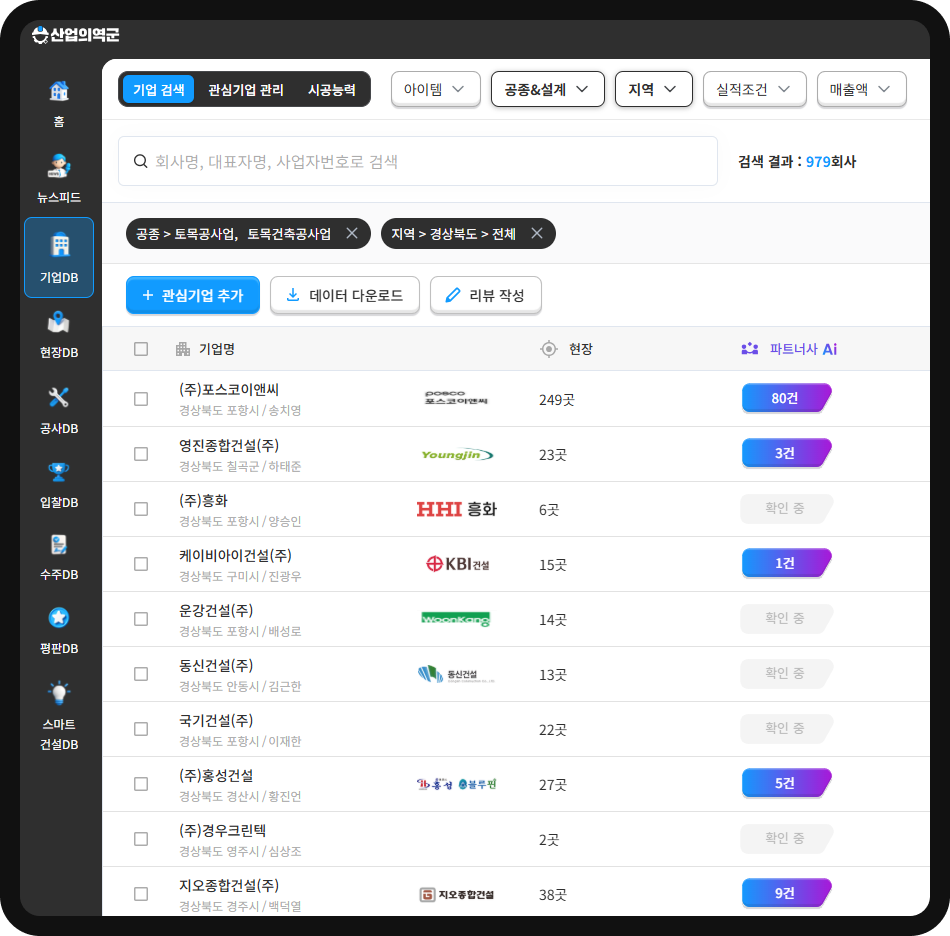Image resolution: width=950 pixels, height=936 pixels.
Task: Open the 80건 partner badge for 포스코이앤씨
Action: pyautogui.click(x=786, y=398)
